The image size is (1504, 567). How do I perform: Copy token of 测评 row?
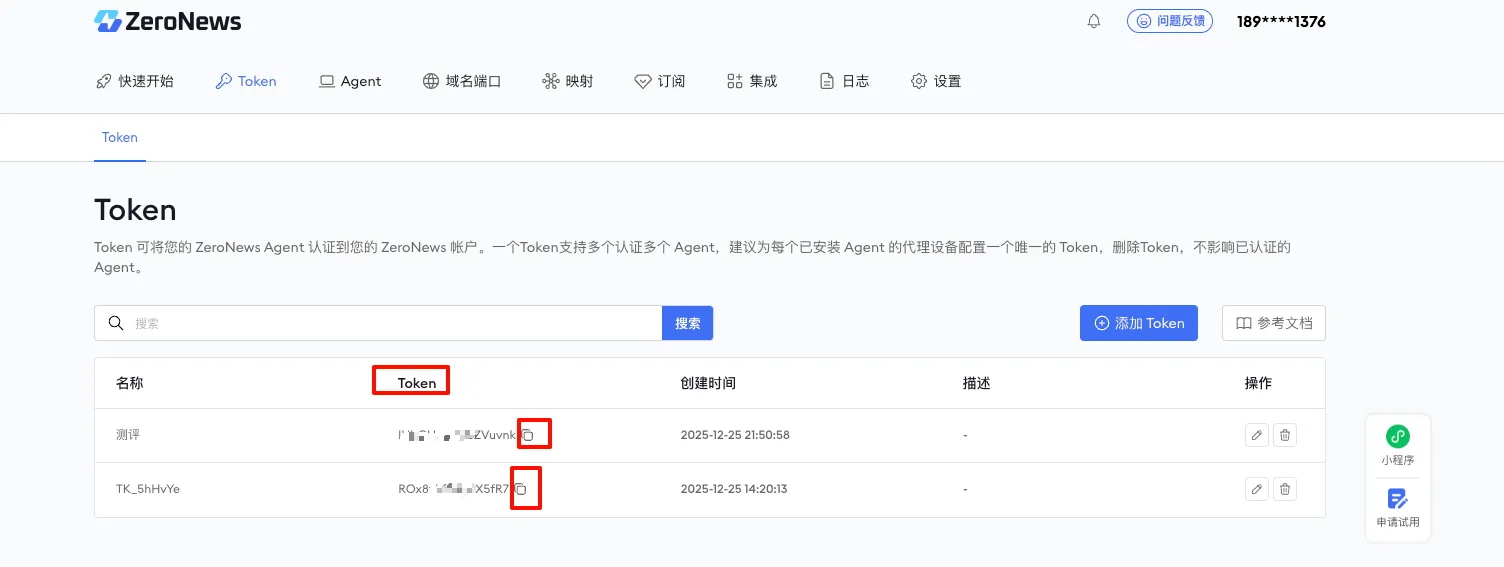529,435
